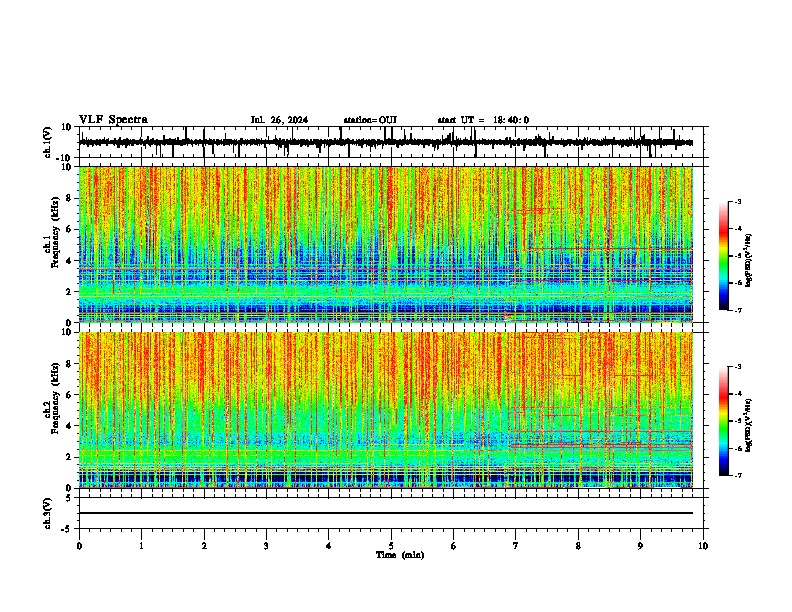Click the flat ch.3 voltage trace line
Viewport: 792px width, 612px height.
pyautogui.click(x=386, y=513)
